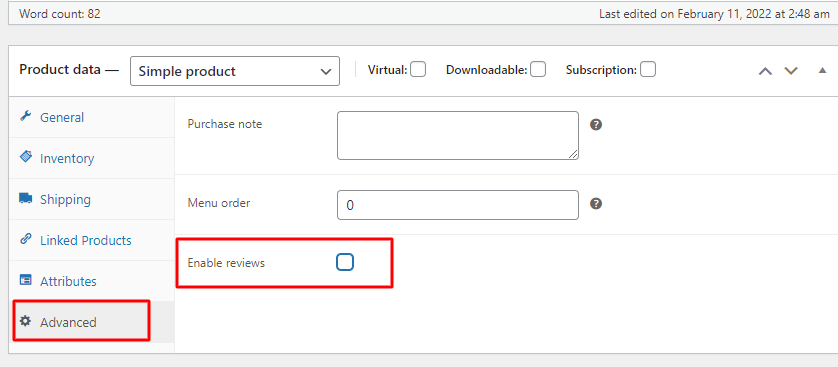Click the Shipping truck icon

click(26, 198)
